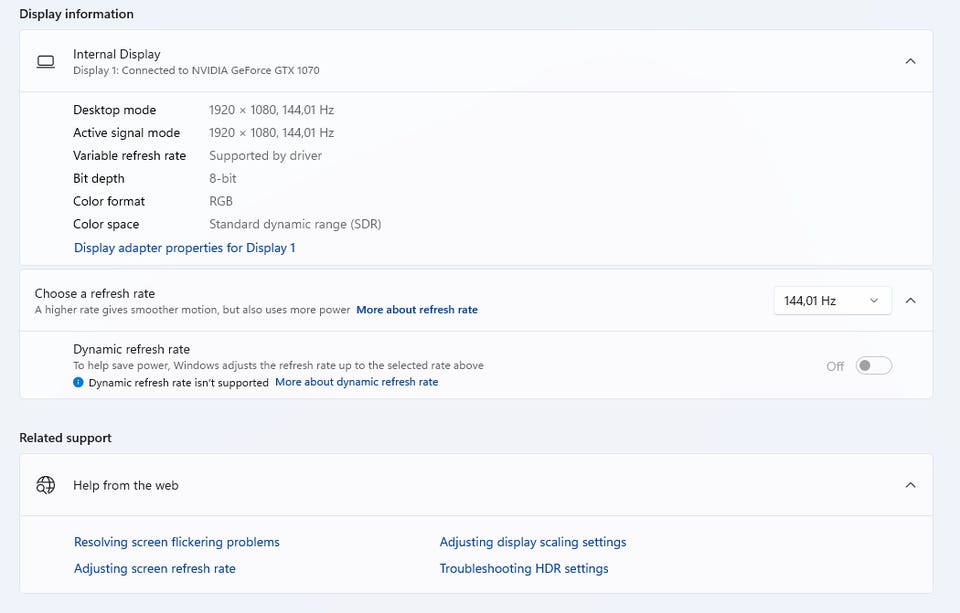The width and height of the screenshot is (960, 613).
Task: Click the Standard dynamic range (SDR) value
Action: (295, 224)
